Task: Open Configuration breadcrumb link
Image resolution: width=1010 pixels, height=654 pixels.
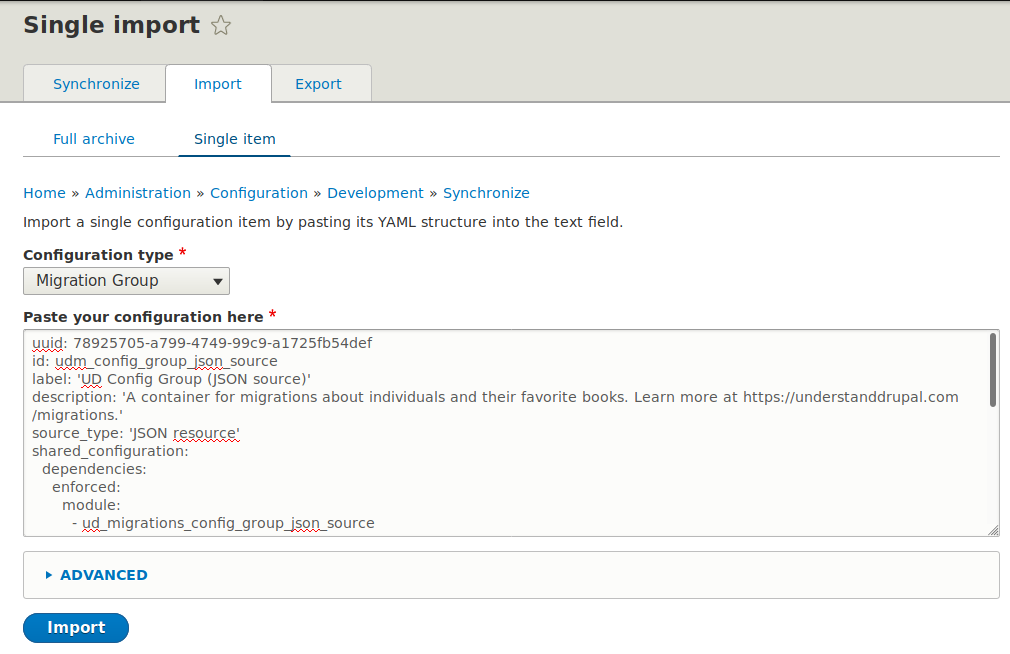Action: pyautogui.click(x=259, y=193)
